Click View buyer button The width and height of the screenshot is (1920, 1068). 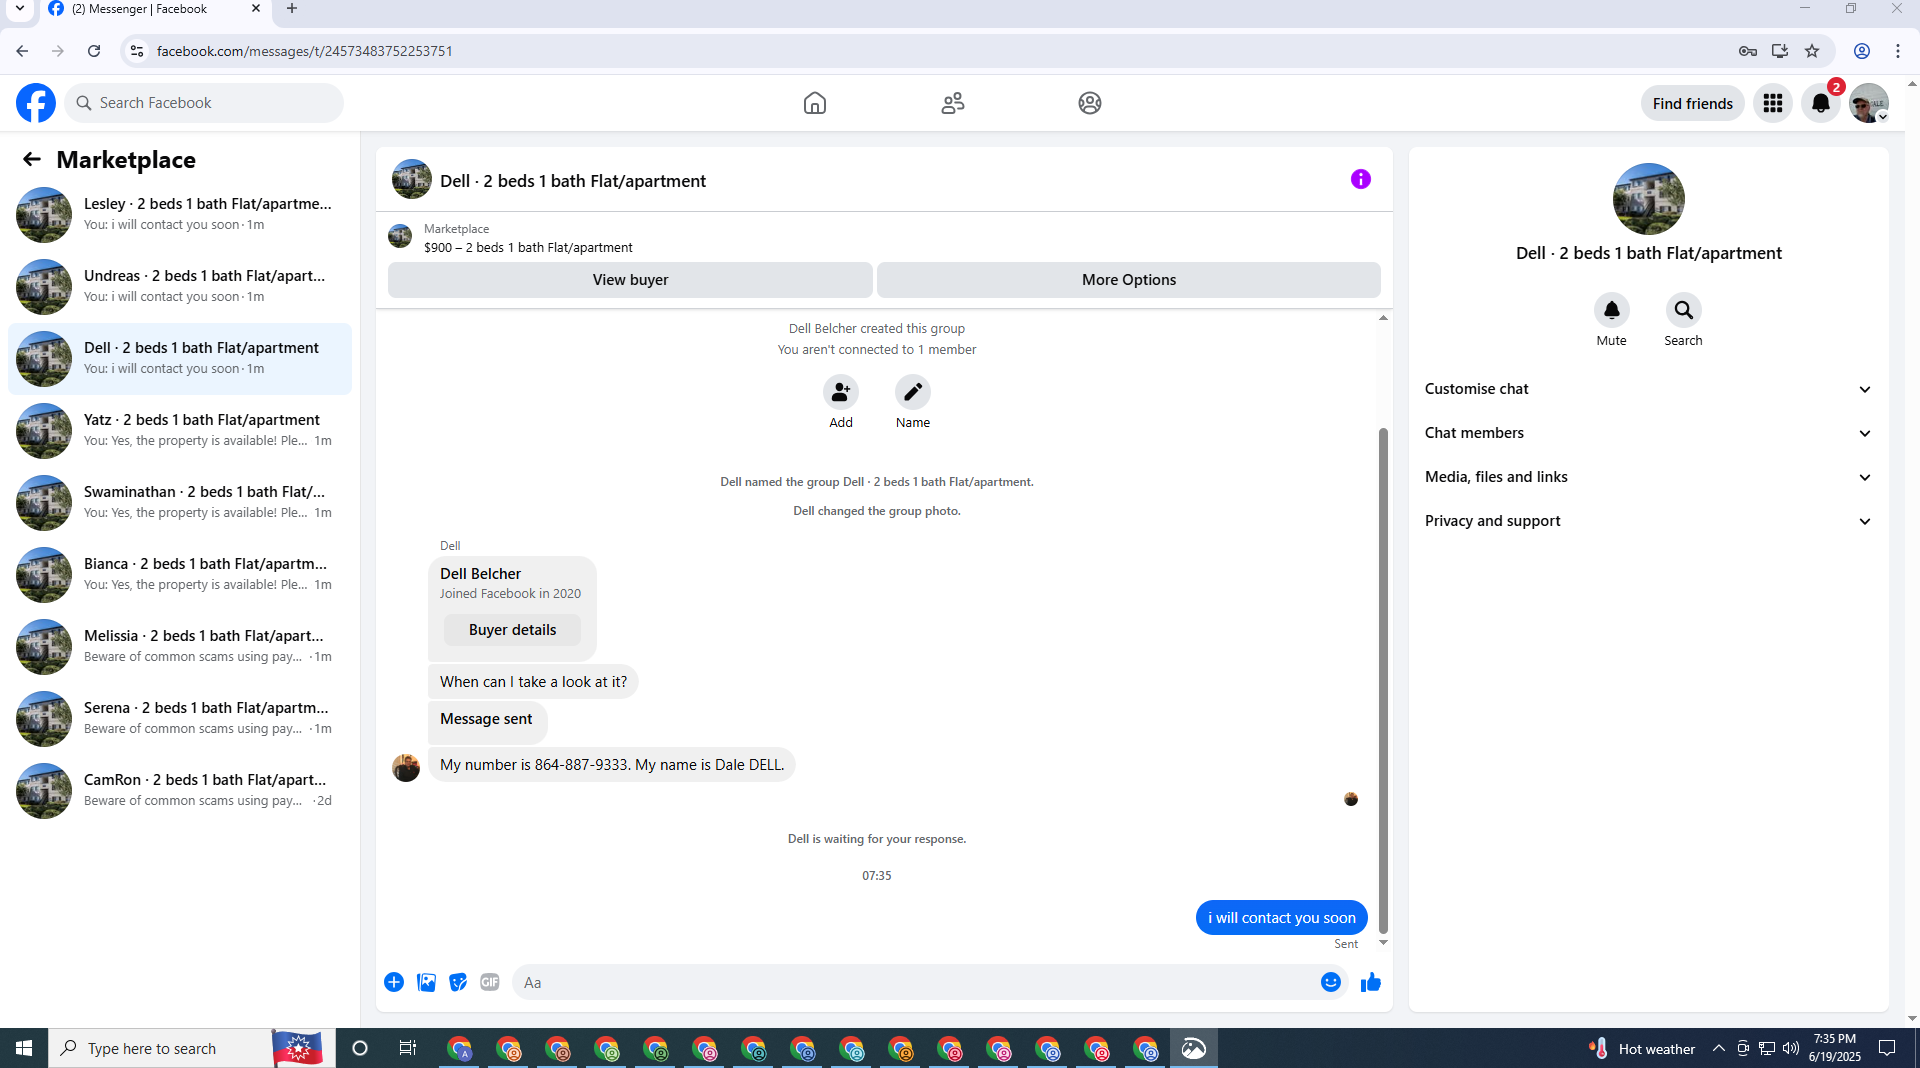tap(630, 280)
